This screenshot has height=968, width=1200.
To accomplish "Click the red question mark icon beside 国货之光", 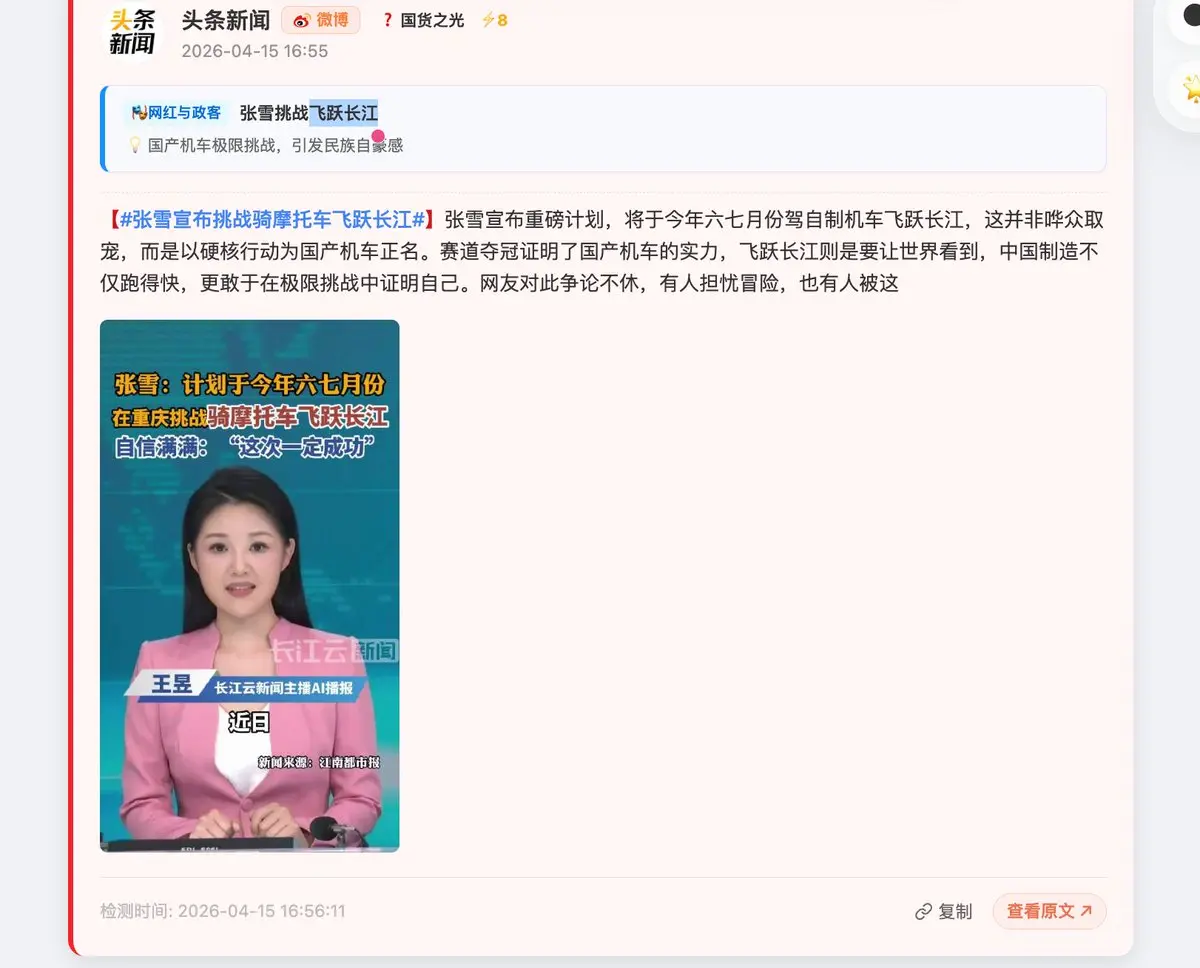I will 387,20.
